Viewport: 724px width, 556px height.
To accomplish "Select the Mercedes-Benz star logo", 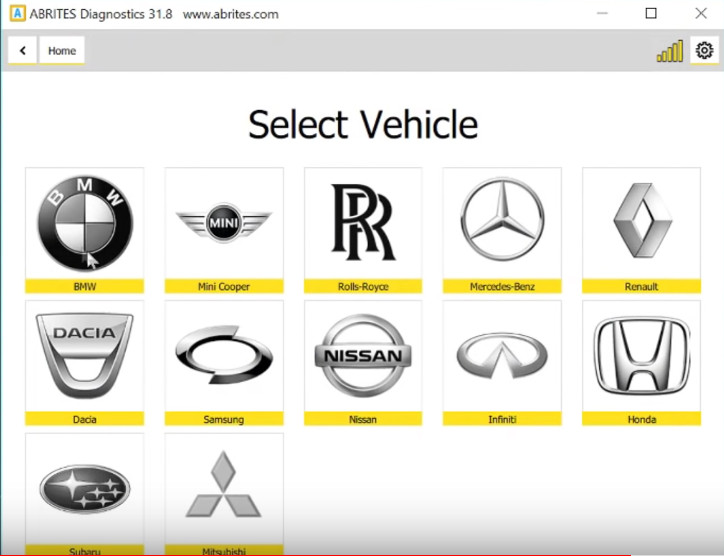I will click(502, 219).
